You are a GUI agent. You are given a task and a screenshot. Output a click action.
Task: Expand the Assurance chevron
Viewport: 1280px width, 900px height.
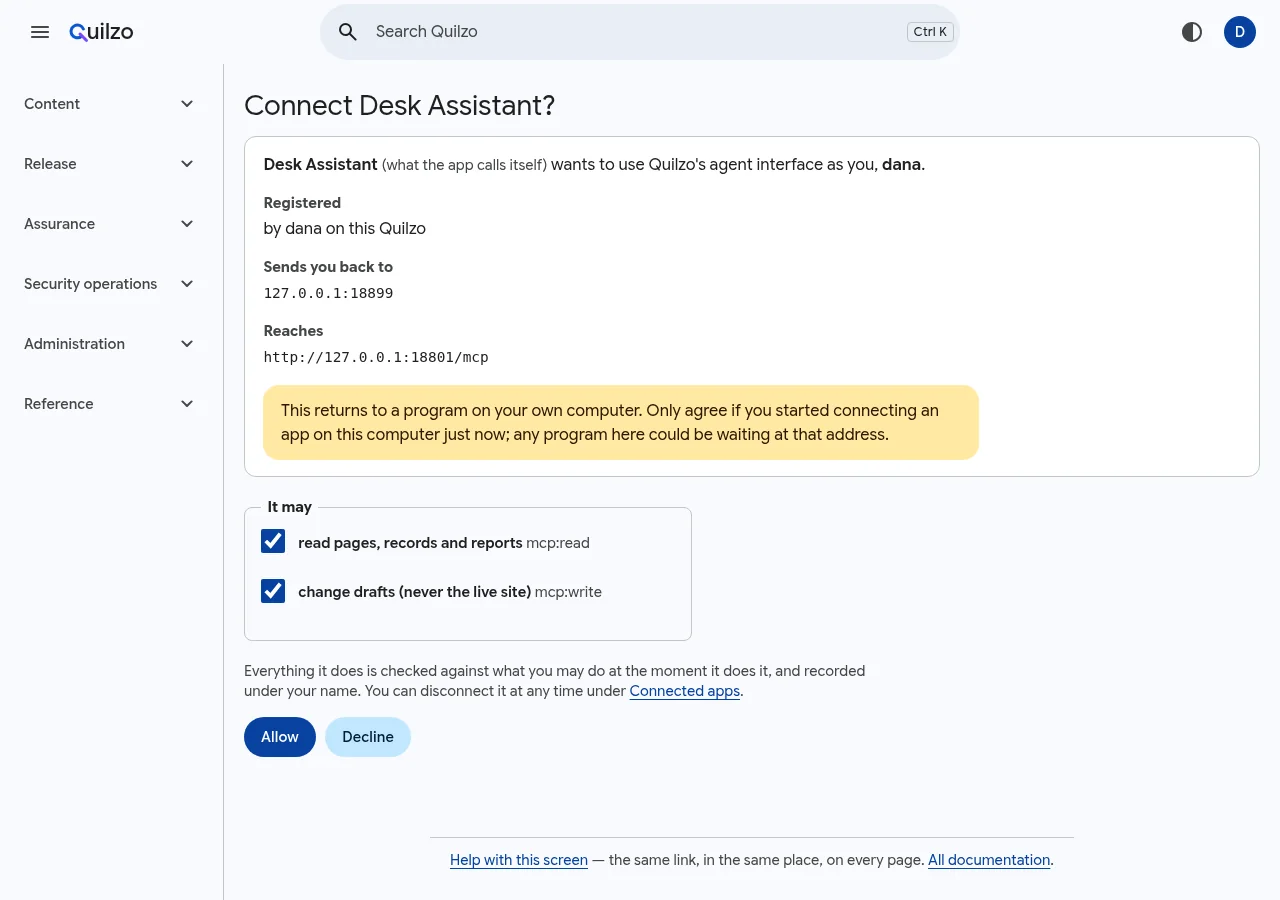187,224
